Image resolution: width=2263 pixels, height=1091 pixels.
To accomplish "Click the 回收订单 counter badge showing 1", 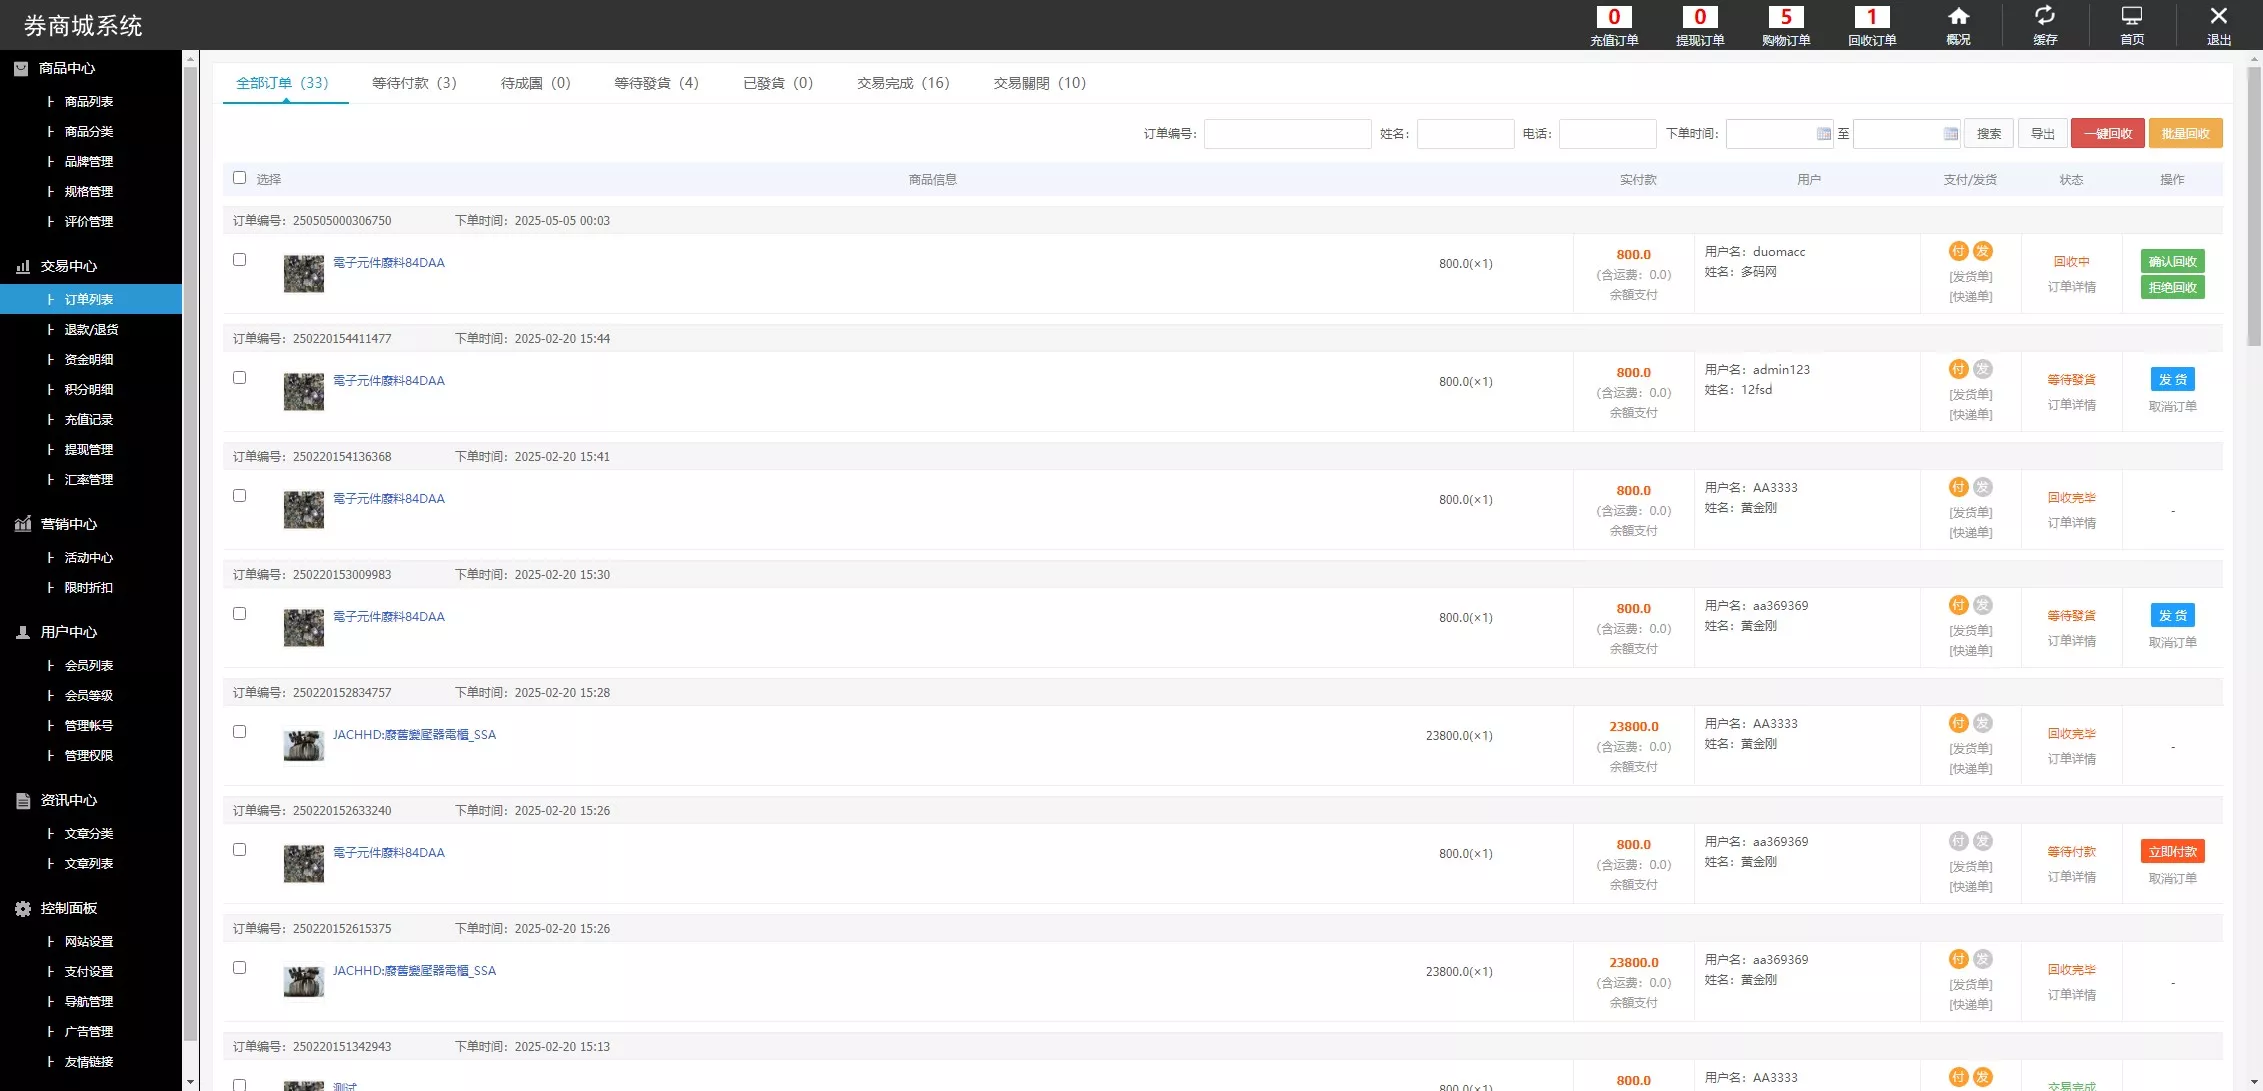I will click(x=1871, y=17).
